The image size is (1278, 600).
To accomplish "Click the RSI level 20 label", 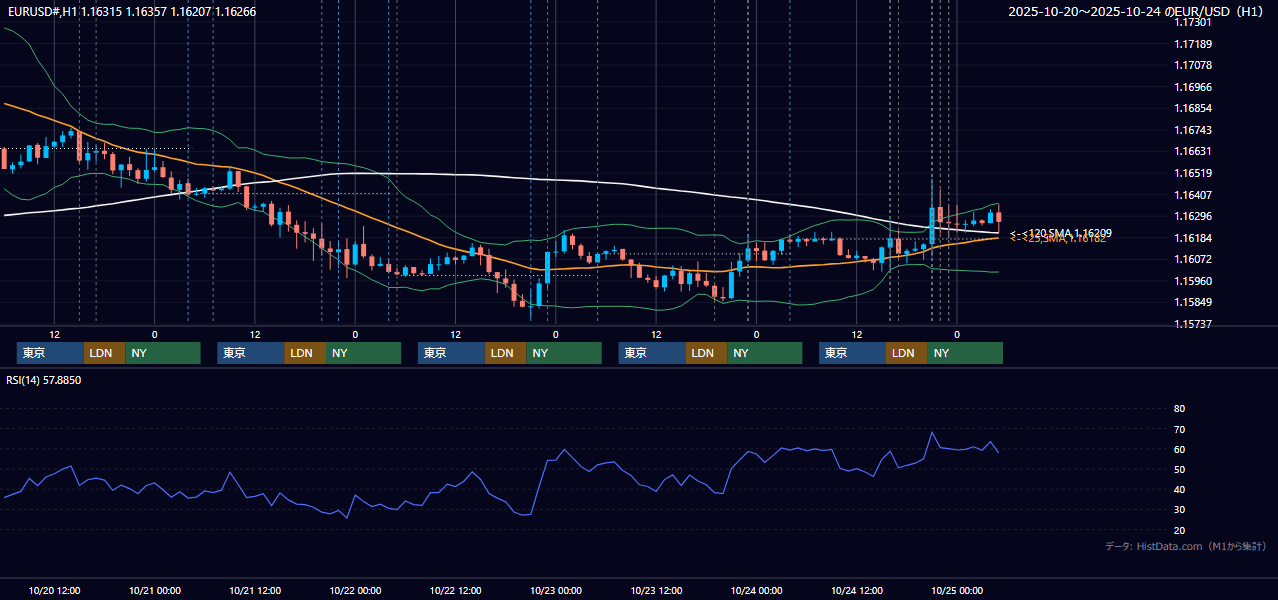I will pos(1179,530).
